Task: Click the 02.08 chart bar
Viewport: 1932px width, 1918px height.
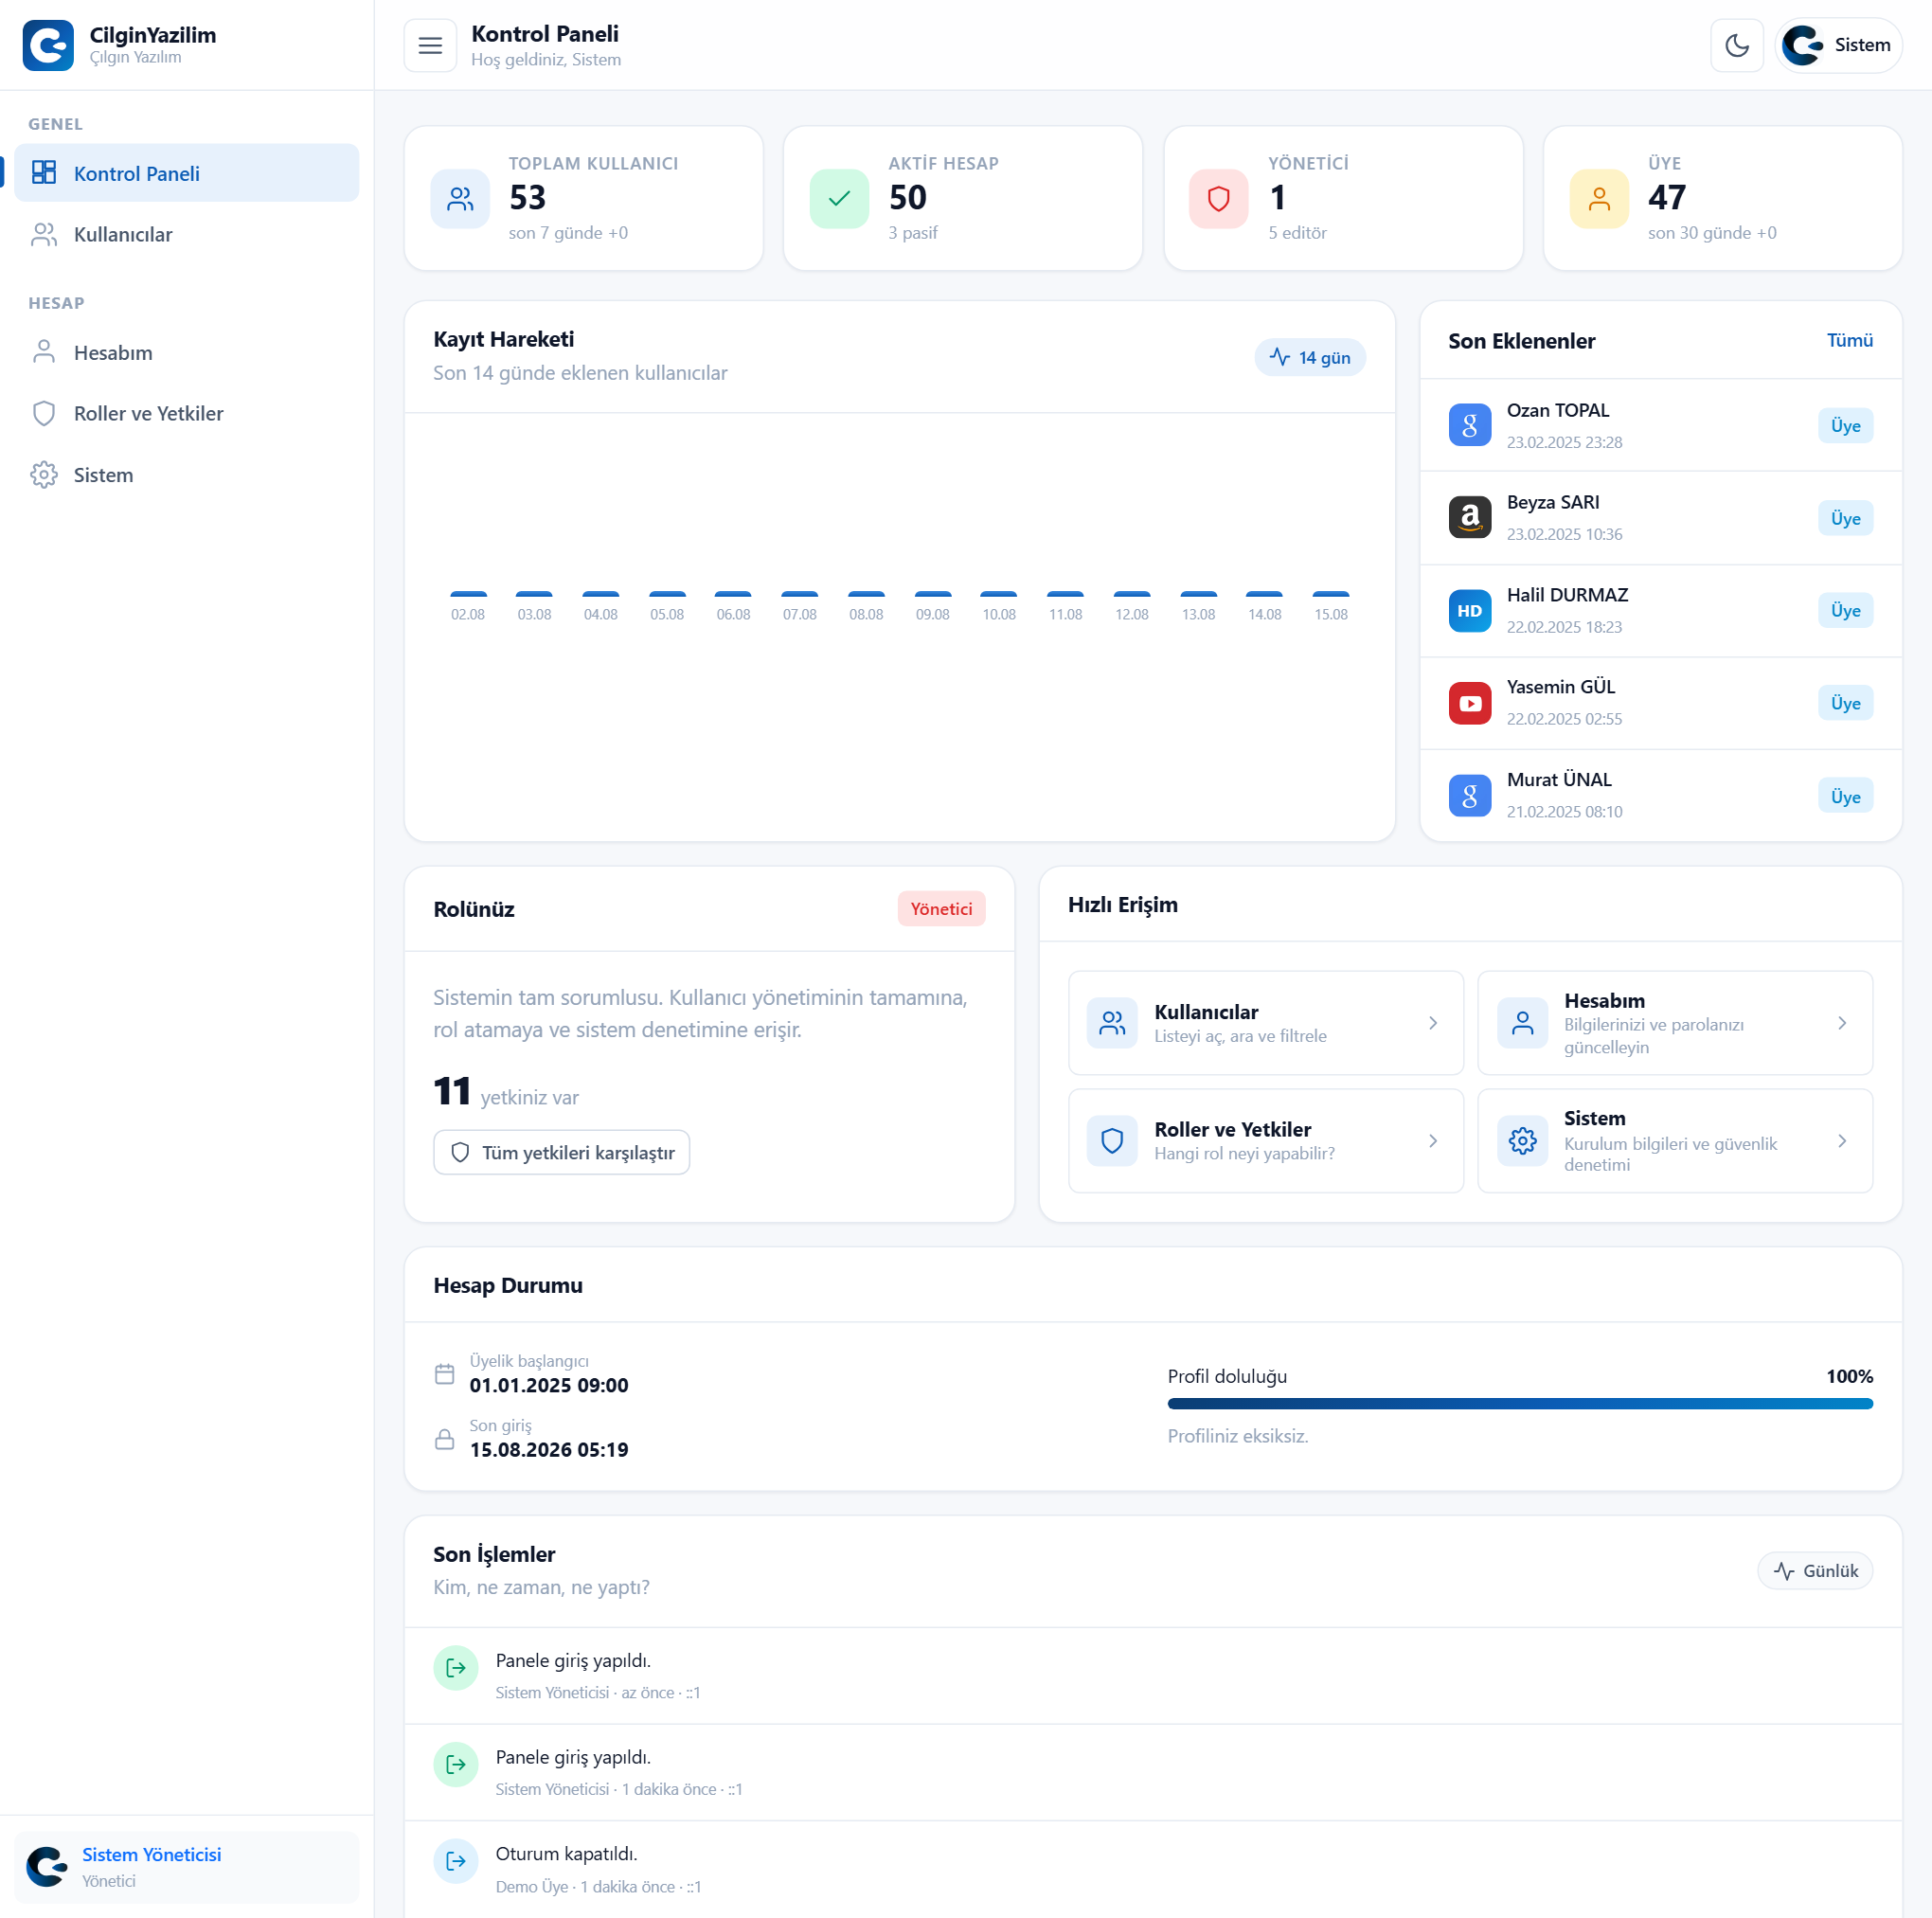Action: [468, 595]
